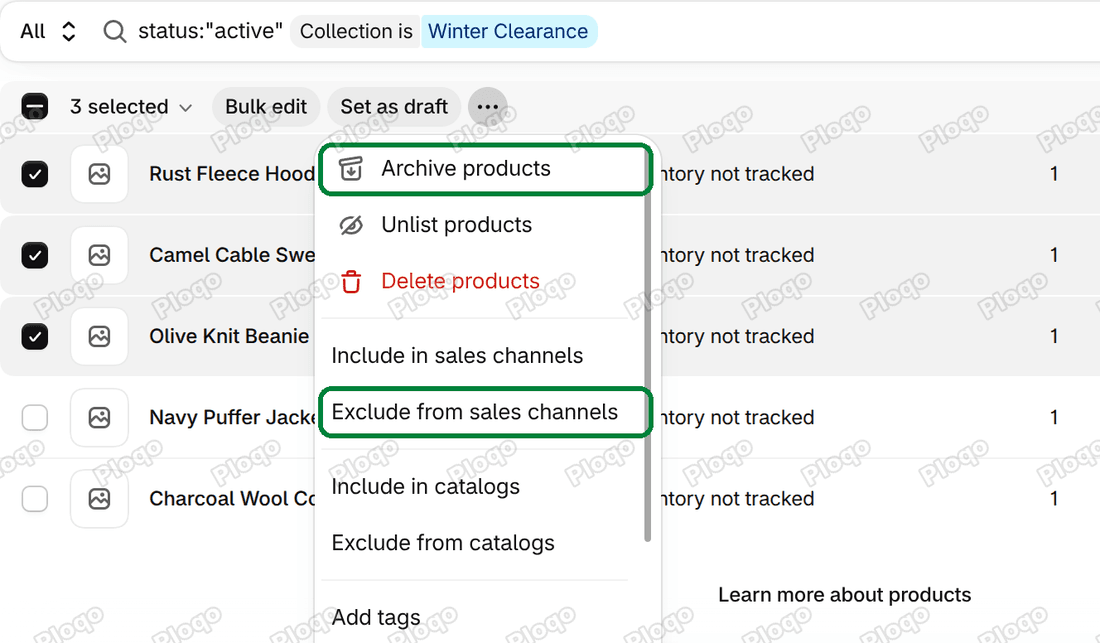Check the Navy Puffer Jacke checkbox

pos(34,418)
